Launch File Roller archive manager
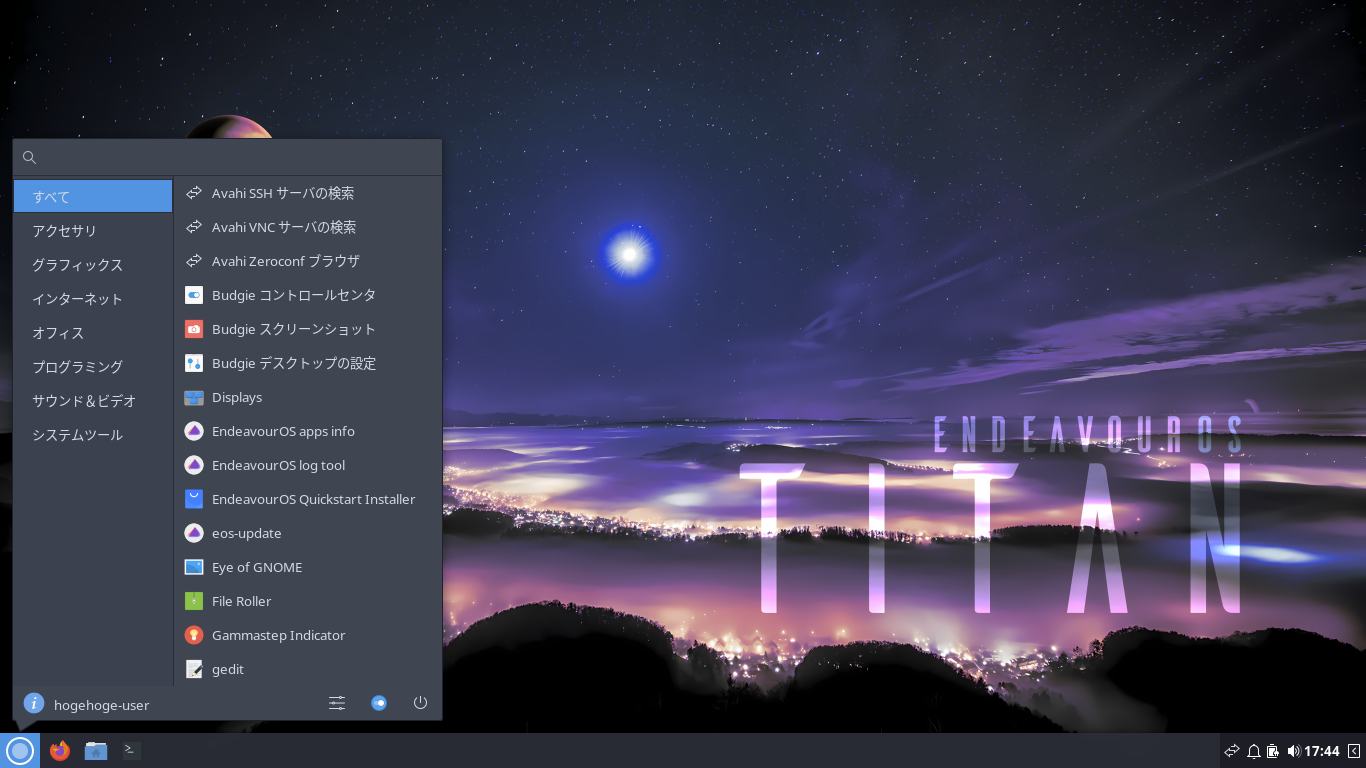This screenshot has width=1366, height=768. coord(308,601)
